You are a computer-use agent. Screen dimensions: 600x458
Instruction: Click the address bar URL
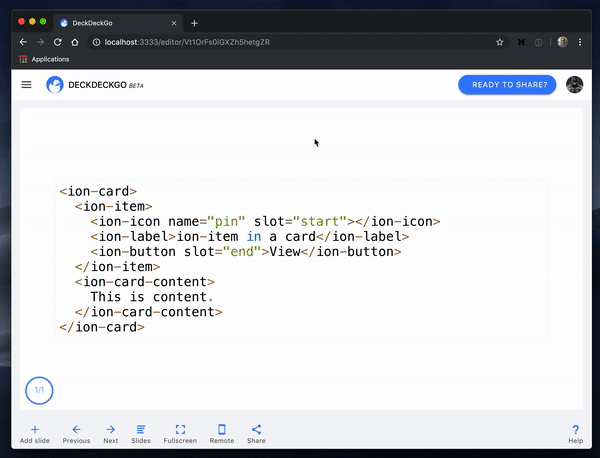tap(187, 42)
